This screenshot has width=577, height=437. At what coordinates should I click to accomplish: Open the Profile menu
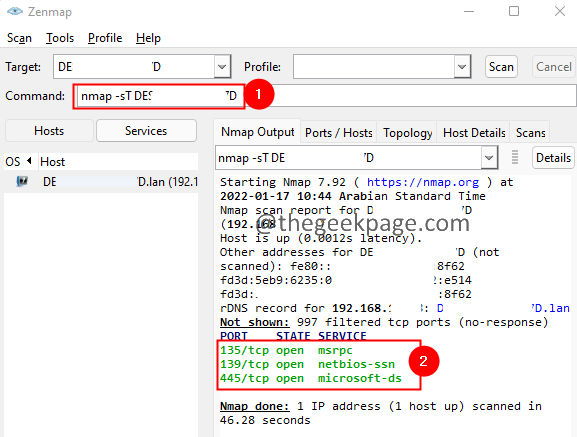(105, 38)
